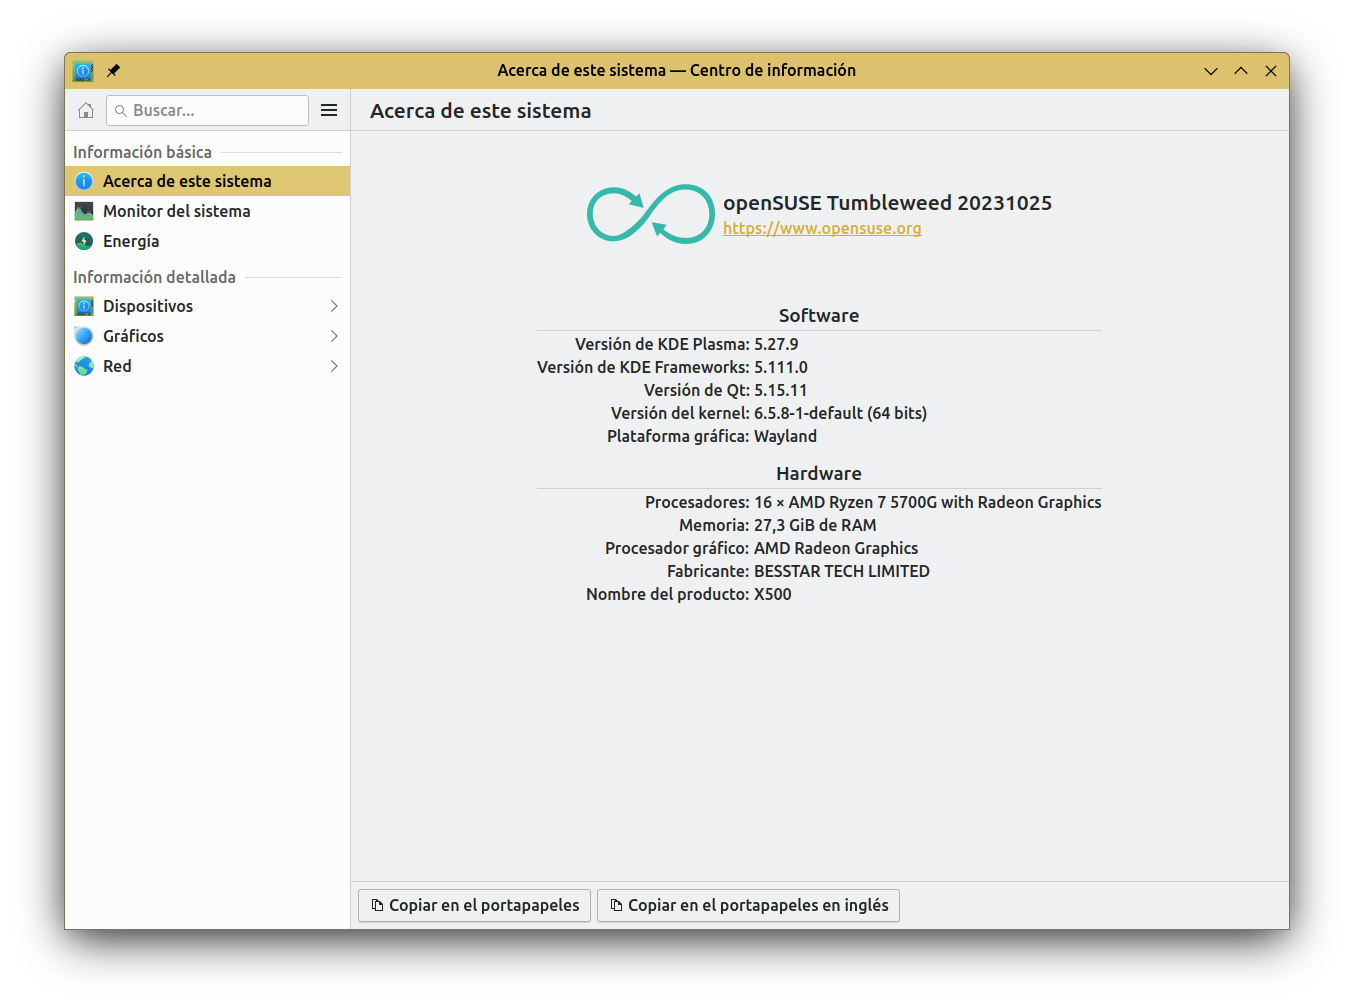Click the Red globe icon
Viewport: 1354px width, 1006px height.
[84, 366]
